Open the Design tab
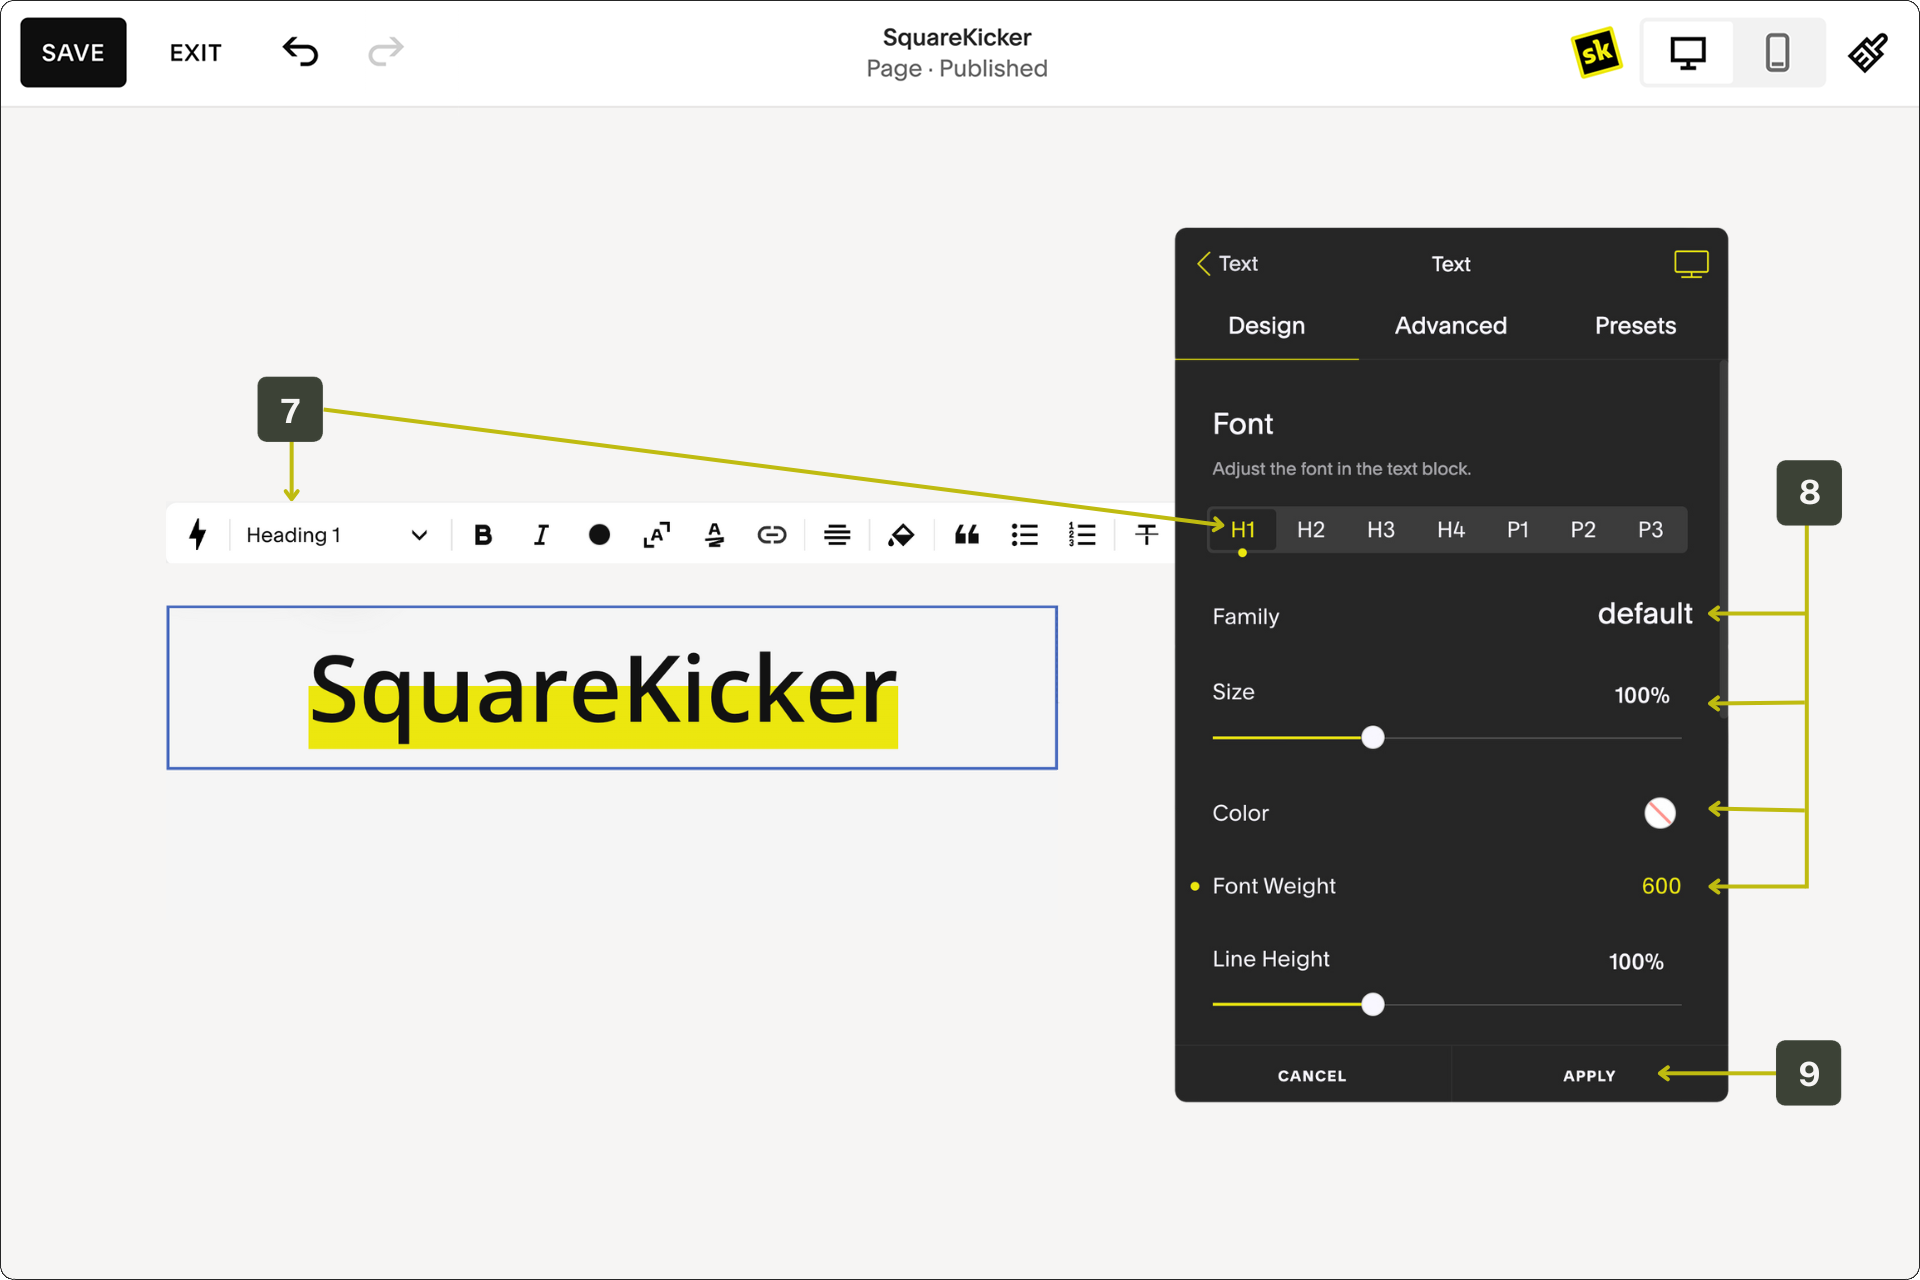 click(1266, 326)
